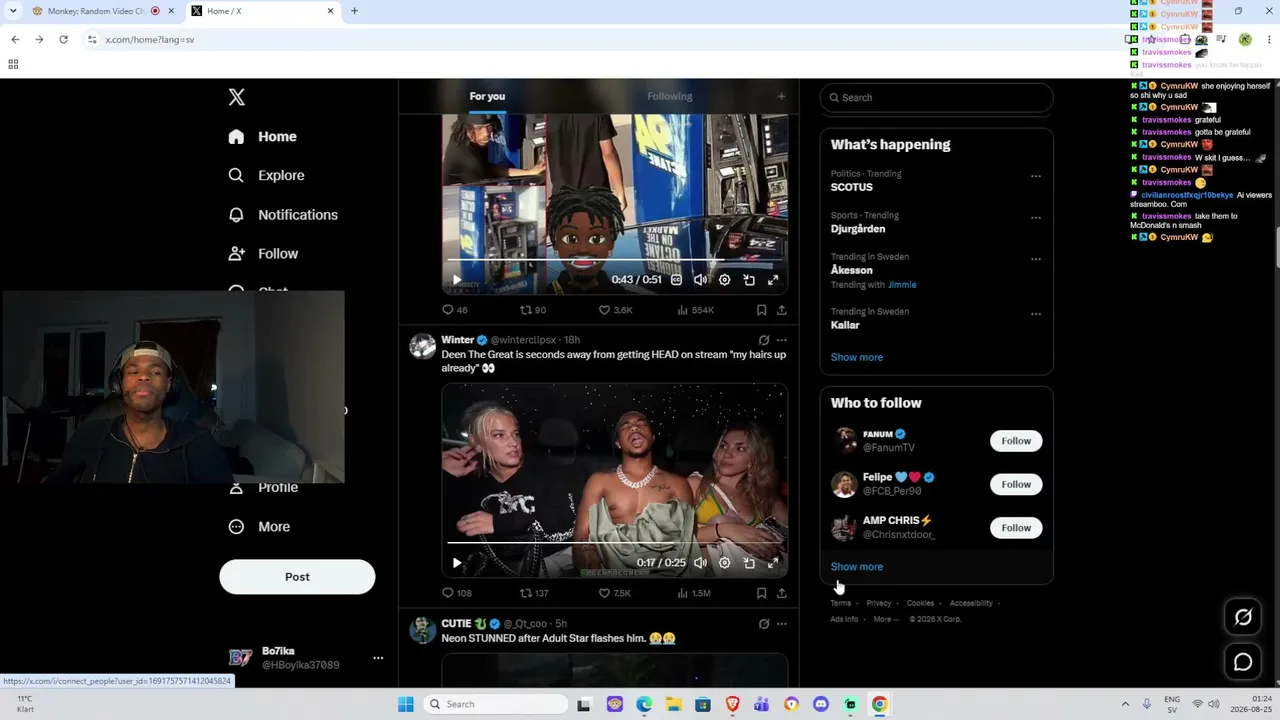Reply to the post with 46 replies
1280x720 pixels.
(x=455, y=310)
